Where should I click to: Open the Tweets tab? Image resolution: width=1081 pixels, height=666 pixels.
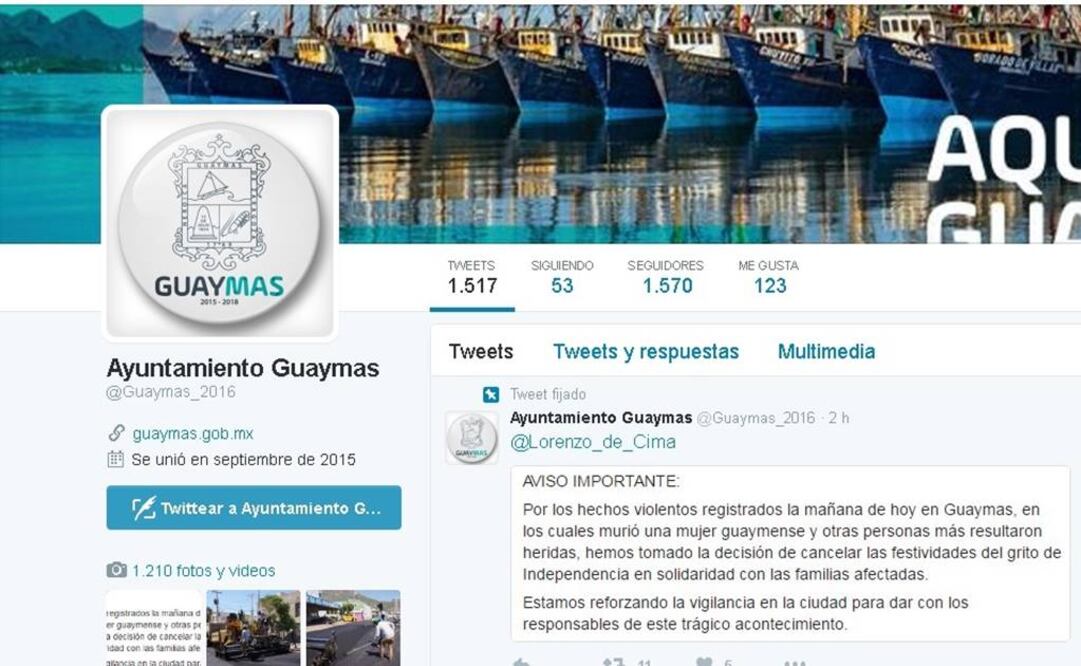click(481, 352)
